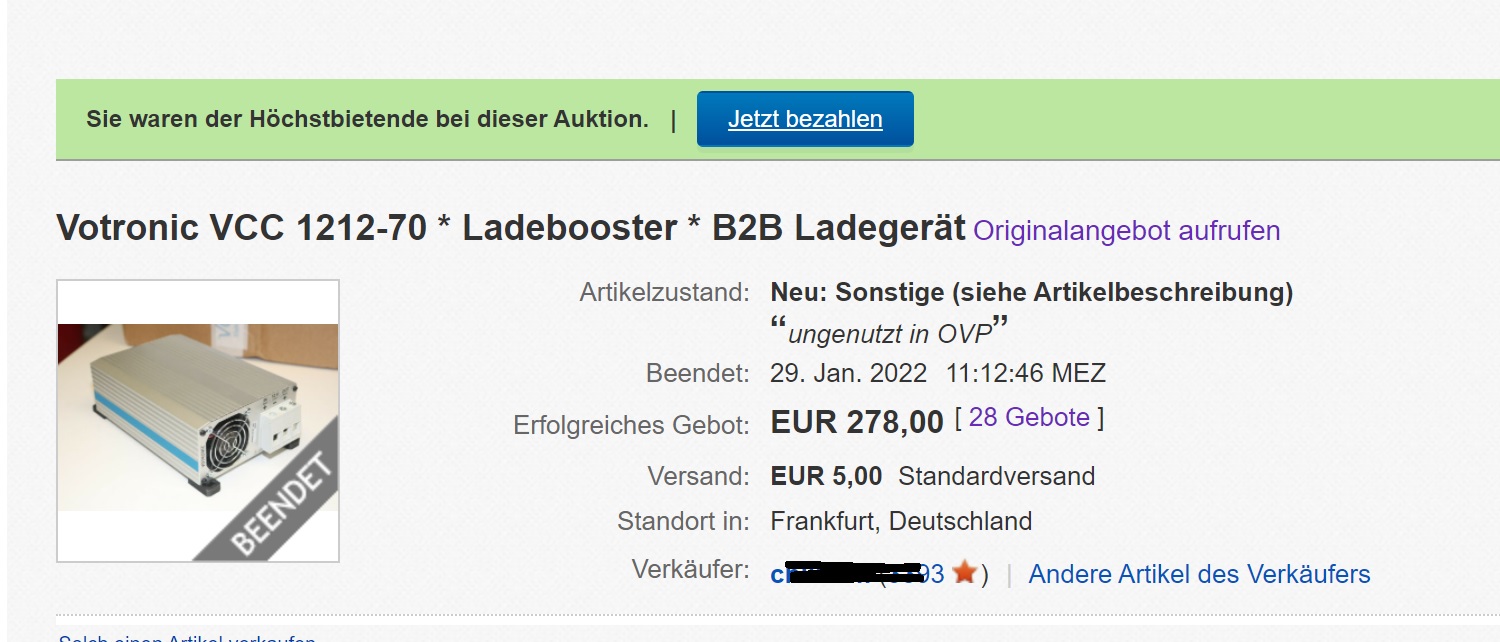Screen dimensions: 1500x642
Task: Select the Votronic VCC 1212-70 item title
Action: pyautogui.click(x=510, y=229)
